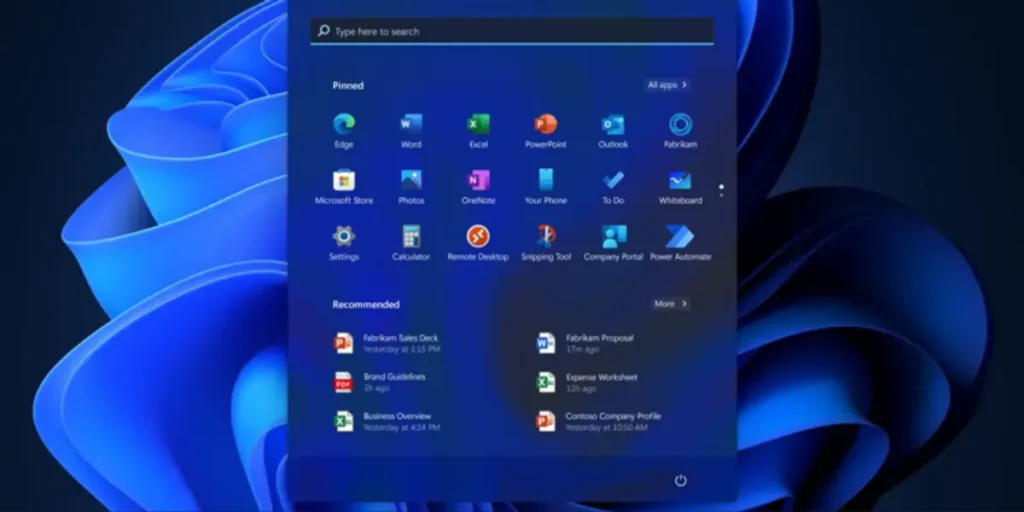Open Excel pinned app
The height and width of the screenshot is (512, 1024).
pyautogui.click(x=479, y=131)
